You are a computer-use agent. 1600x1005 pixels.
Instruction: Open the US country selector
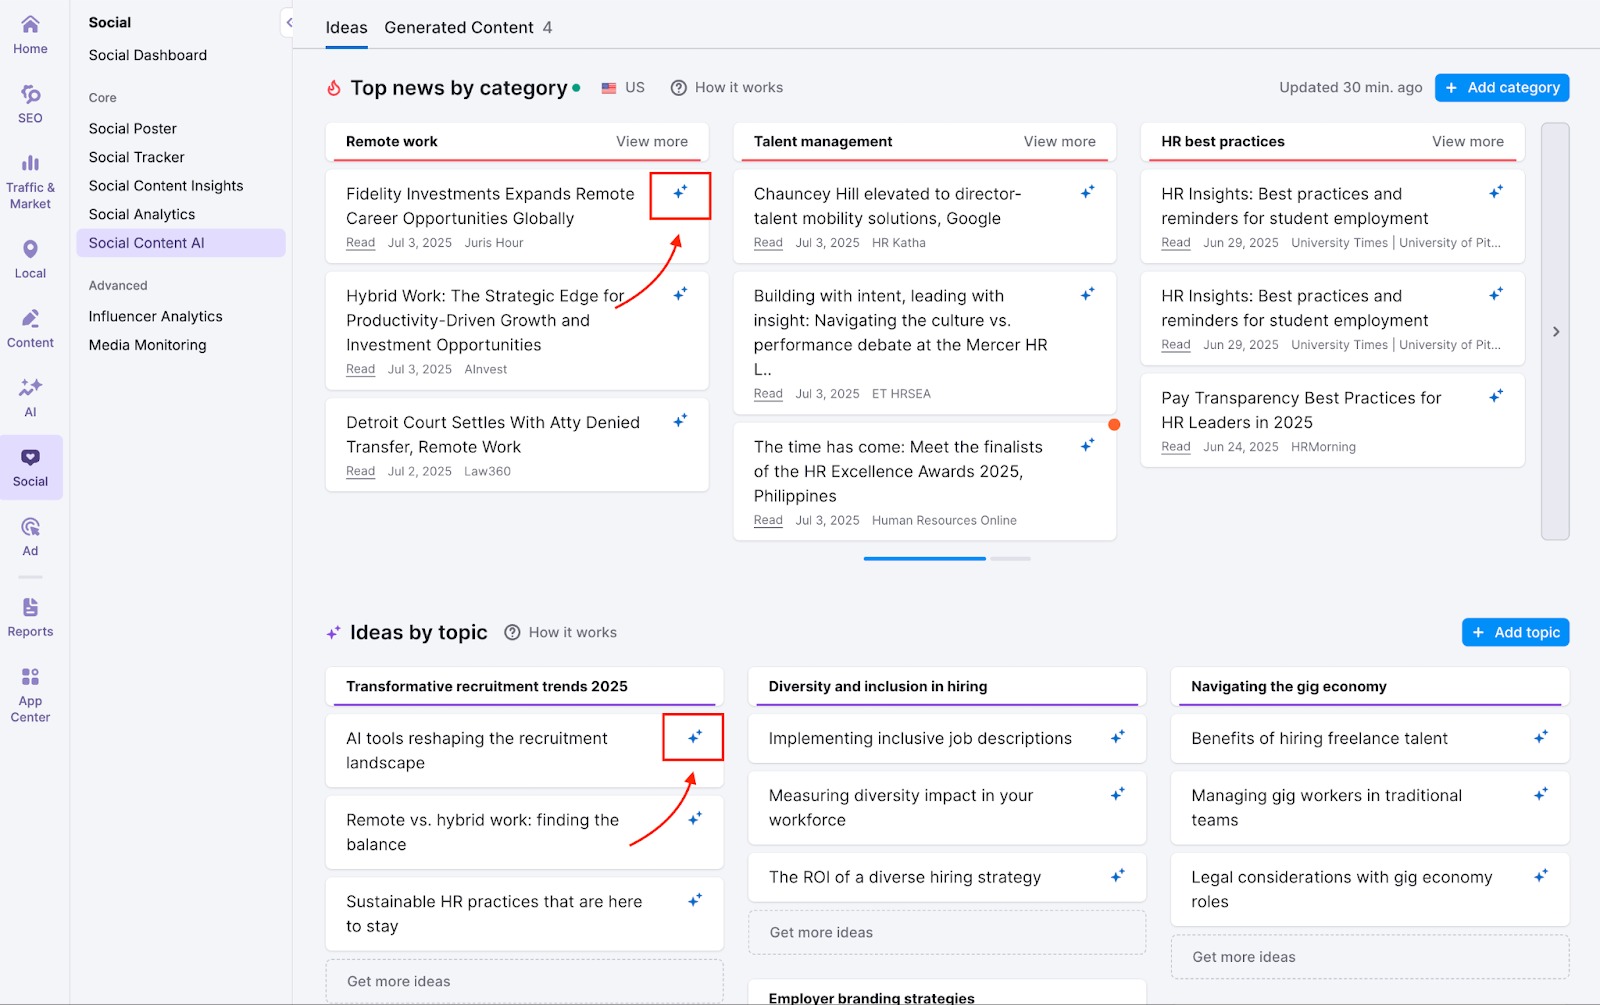623,88
